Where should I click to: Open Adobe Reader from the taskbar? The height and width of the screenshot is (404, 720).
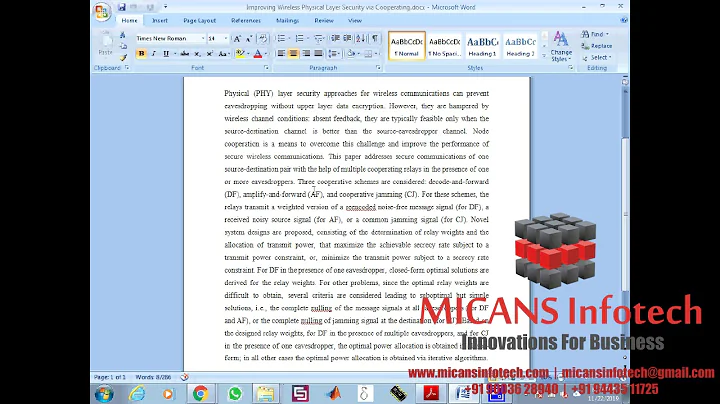click(x=431, y=393)
